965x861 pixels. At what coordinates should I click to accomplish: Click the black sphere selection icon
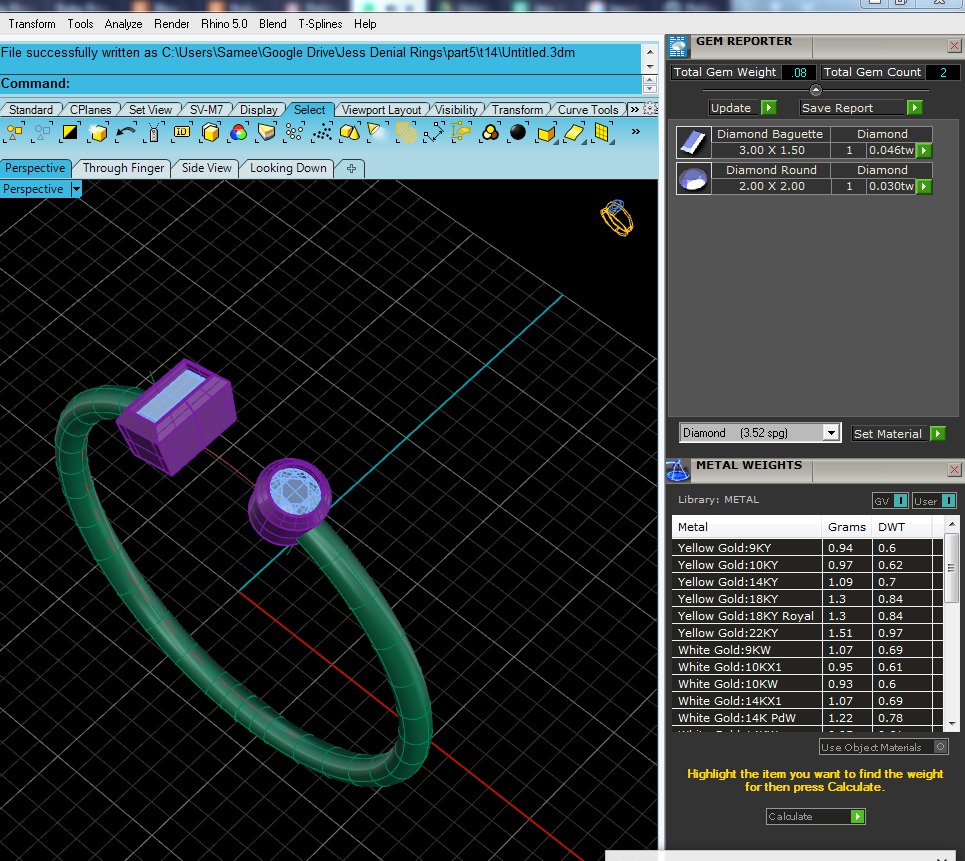click(x=518, y=132)
